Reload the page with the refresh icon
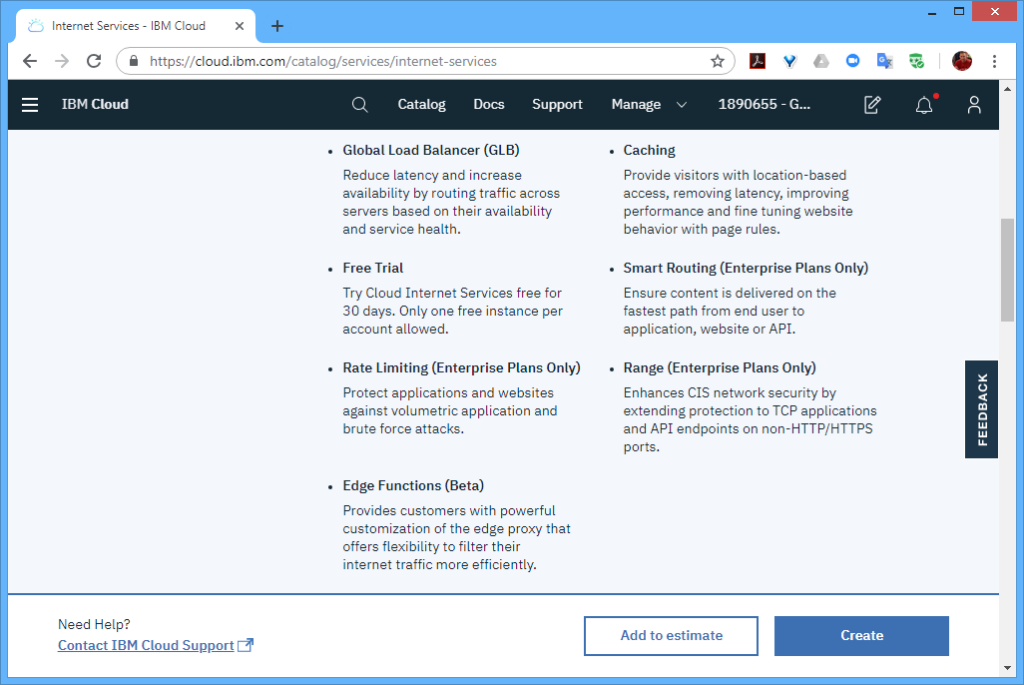The width and height of the screenshot is (1024, 685). 94,61
